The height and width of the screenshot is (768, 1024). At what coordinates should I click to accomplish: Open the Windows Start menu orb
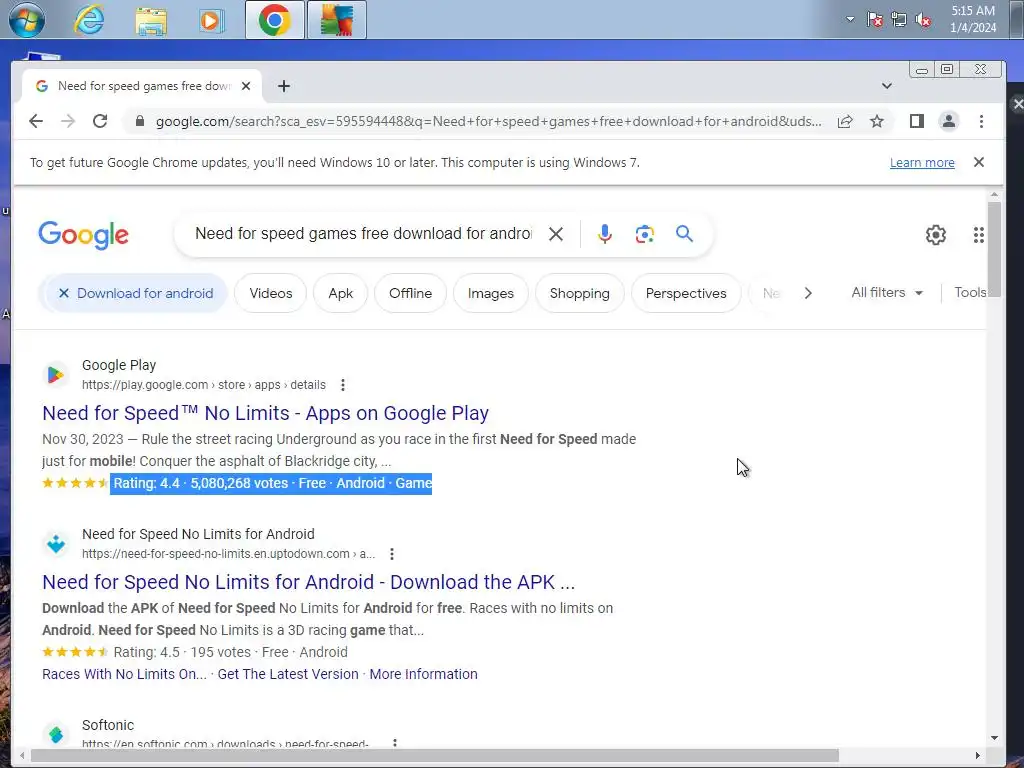(x=27, y=19)
